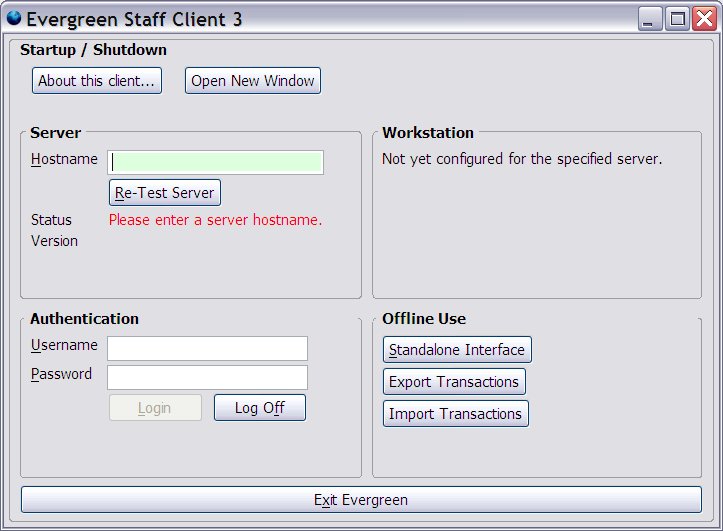Minimize the Evergreen Staff Client window
Image resolution: width=723 pixels, height=531 pixels.
coord(652,19)
